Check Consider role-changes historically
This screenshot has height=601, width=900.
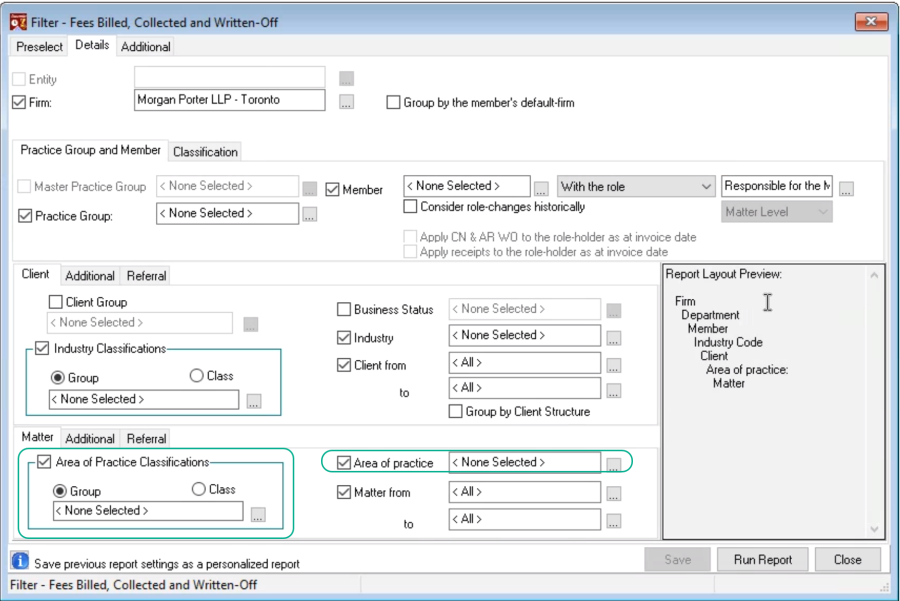[410, 207]
